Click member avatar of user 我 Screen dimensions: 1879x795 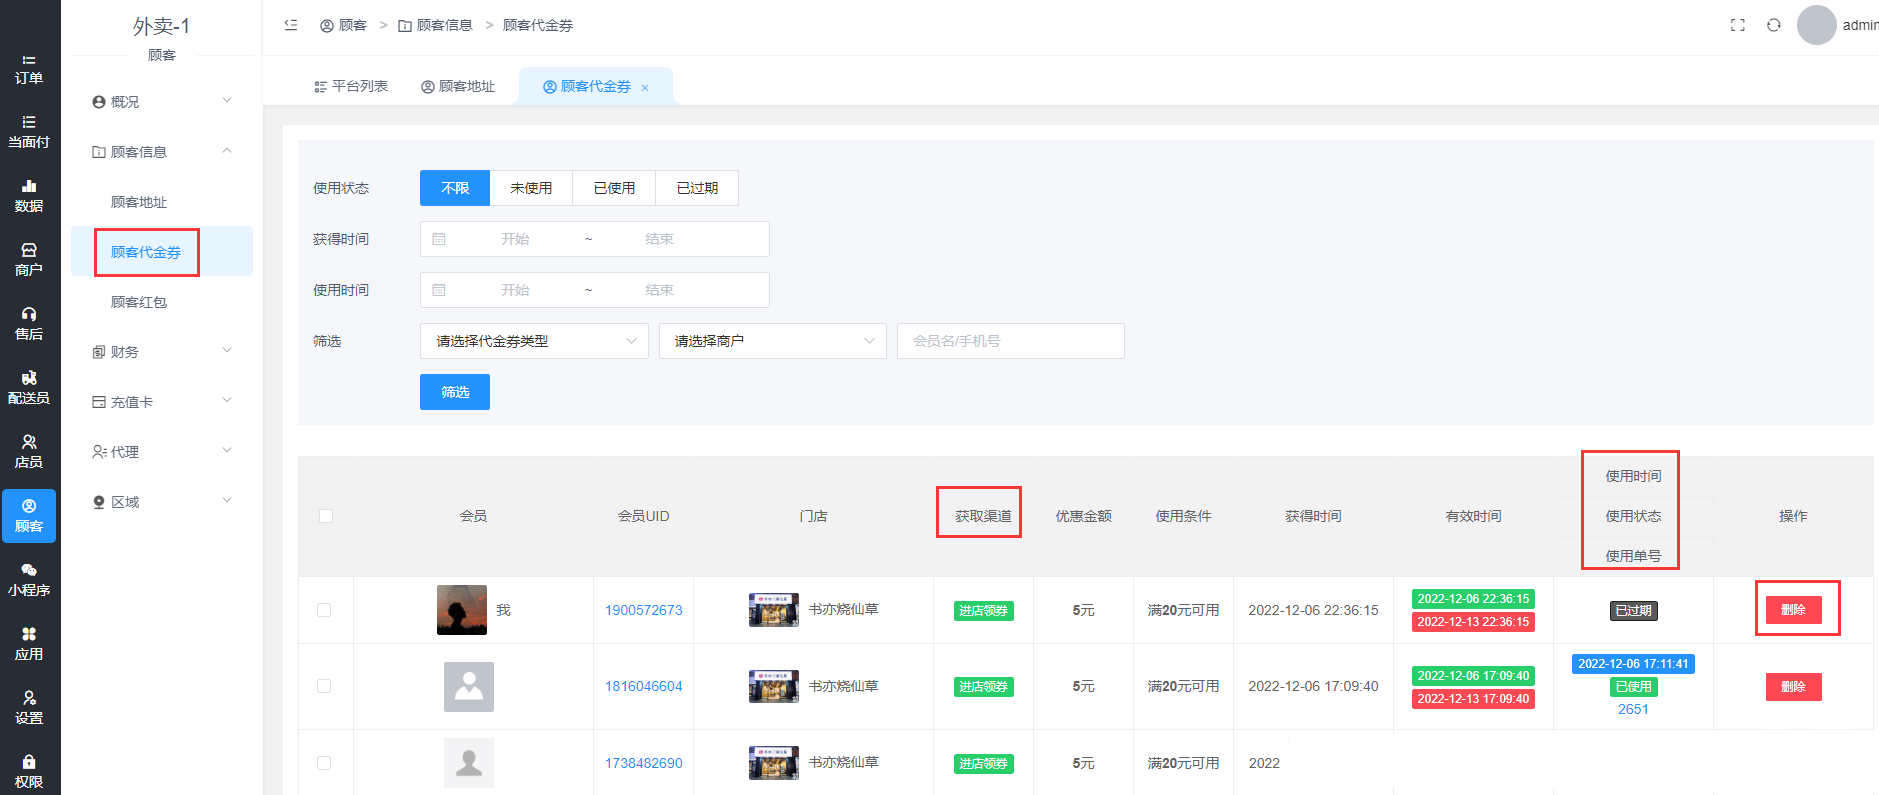pyautogui.click(x=462, y=610)
